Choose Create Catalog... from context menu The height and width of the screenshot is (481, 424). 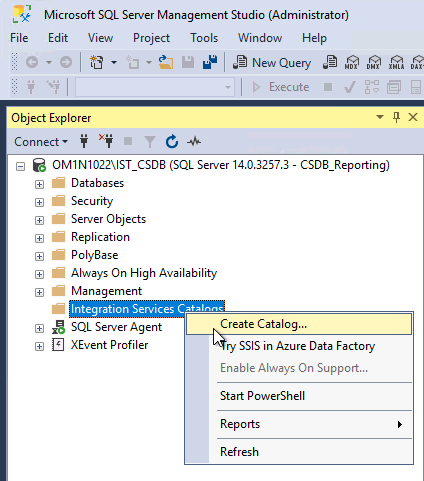coord(299,324)
